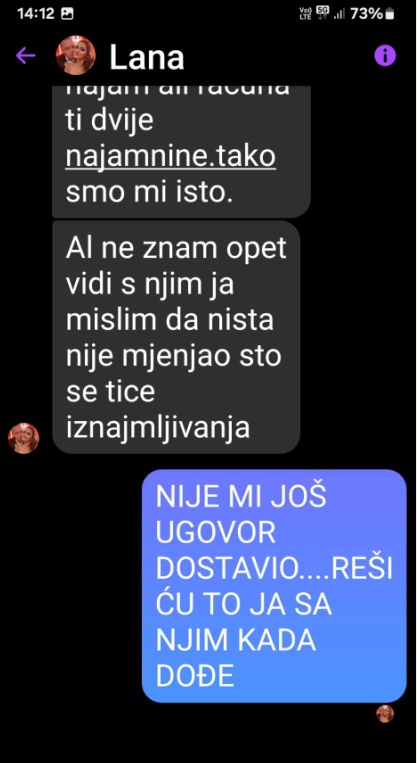Tap the small avatar beside incoming message

(23, 438)
